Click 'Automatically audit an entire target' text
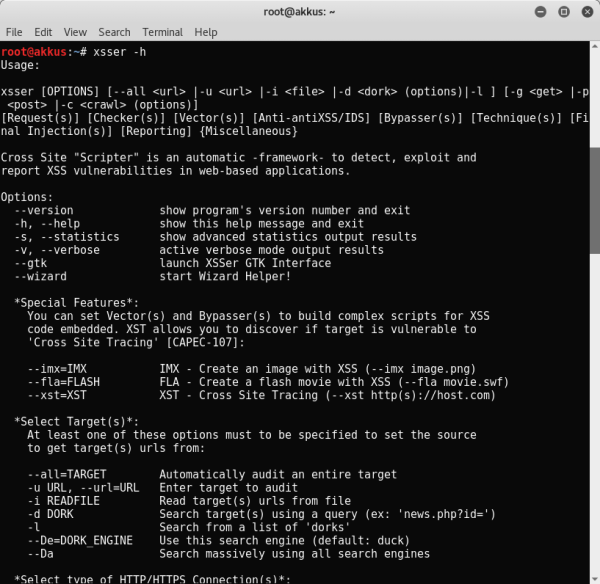The image size is (600, 584). (278, 475)
